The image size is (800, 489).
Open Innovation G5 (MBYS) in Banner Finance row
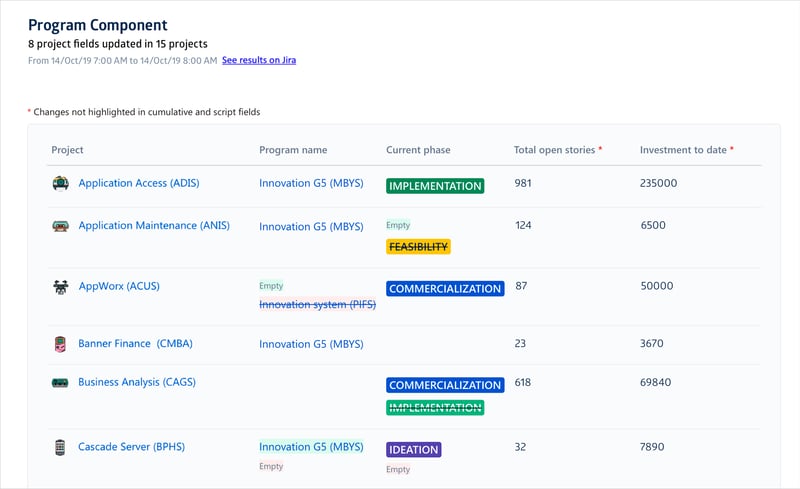(x=311, y=344)
